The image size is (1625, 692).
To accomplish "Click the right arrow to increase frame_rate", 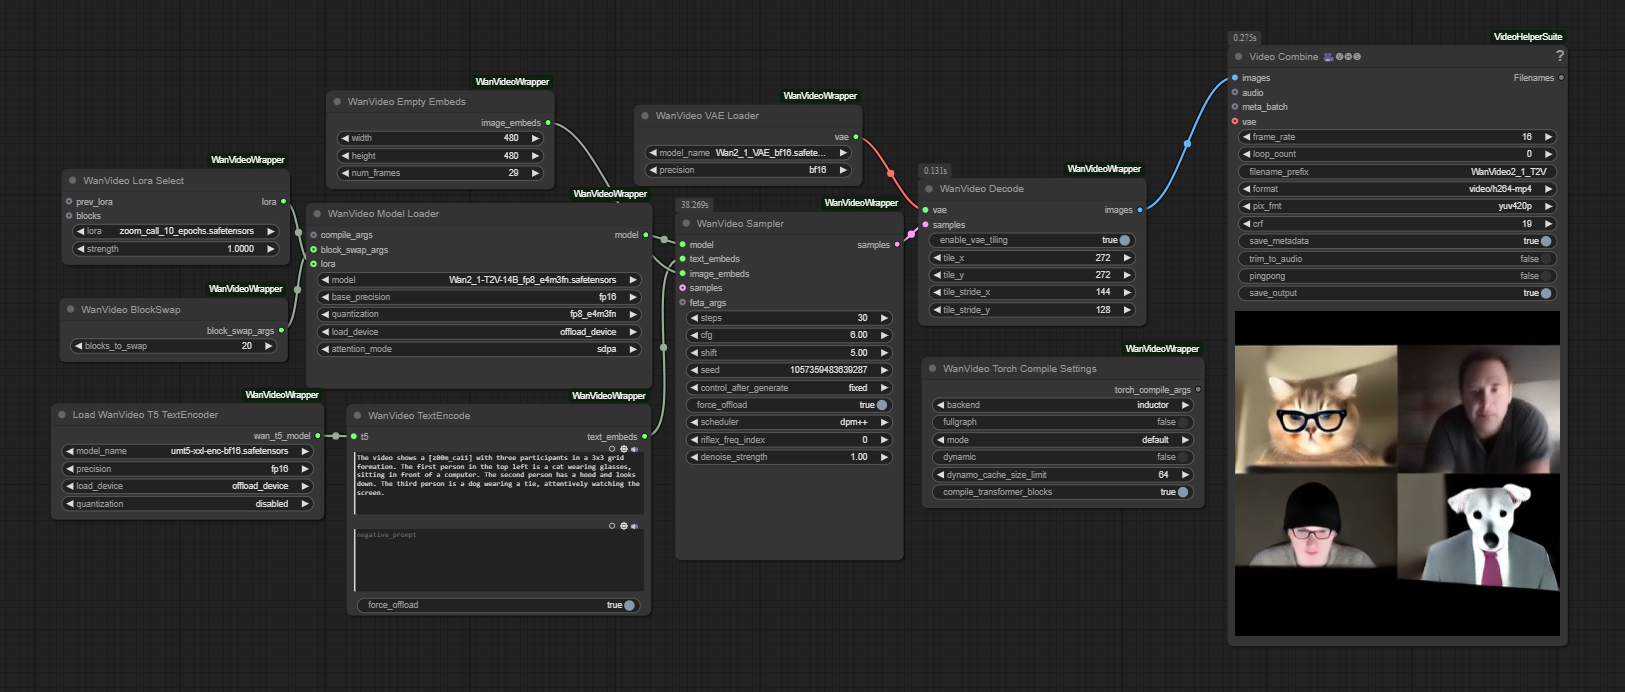I will tap(1548, 137).
